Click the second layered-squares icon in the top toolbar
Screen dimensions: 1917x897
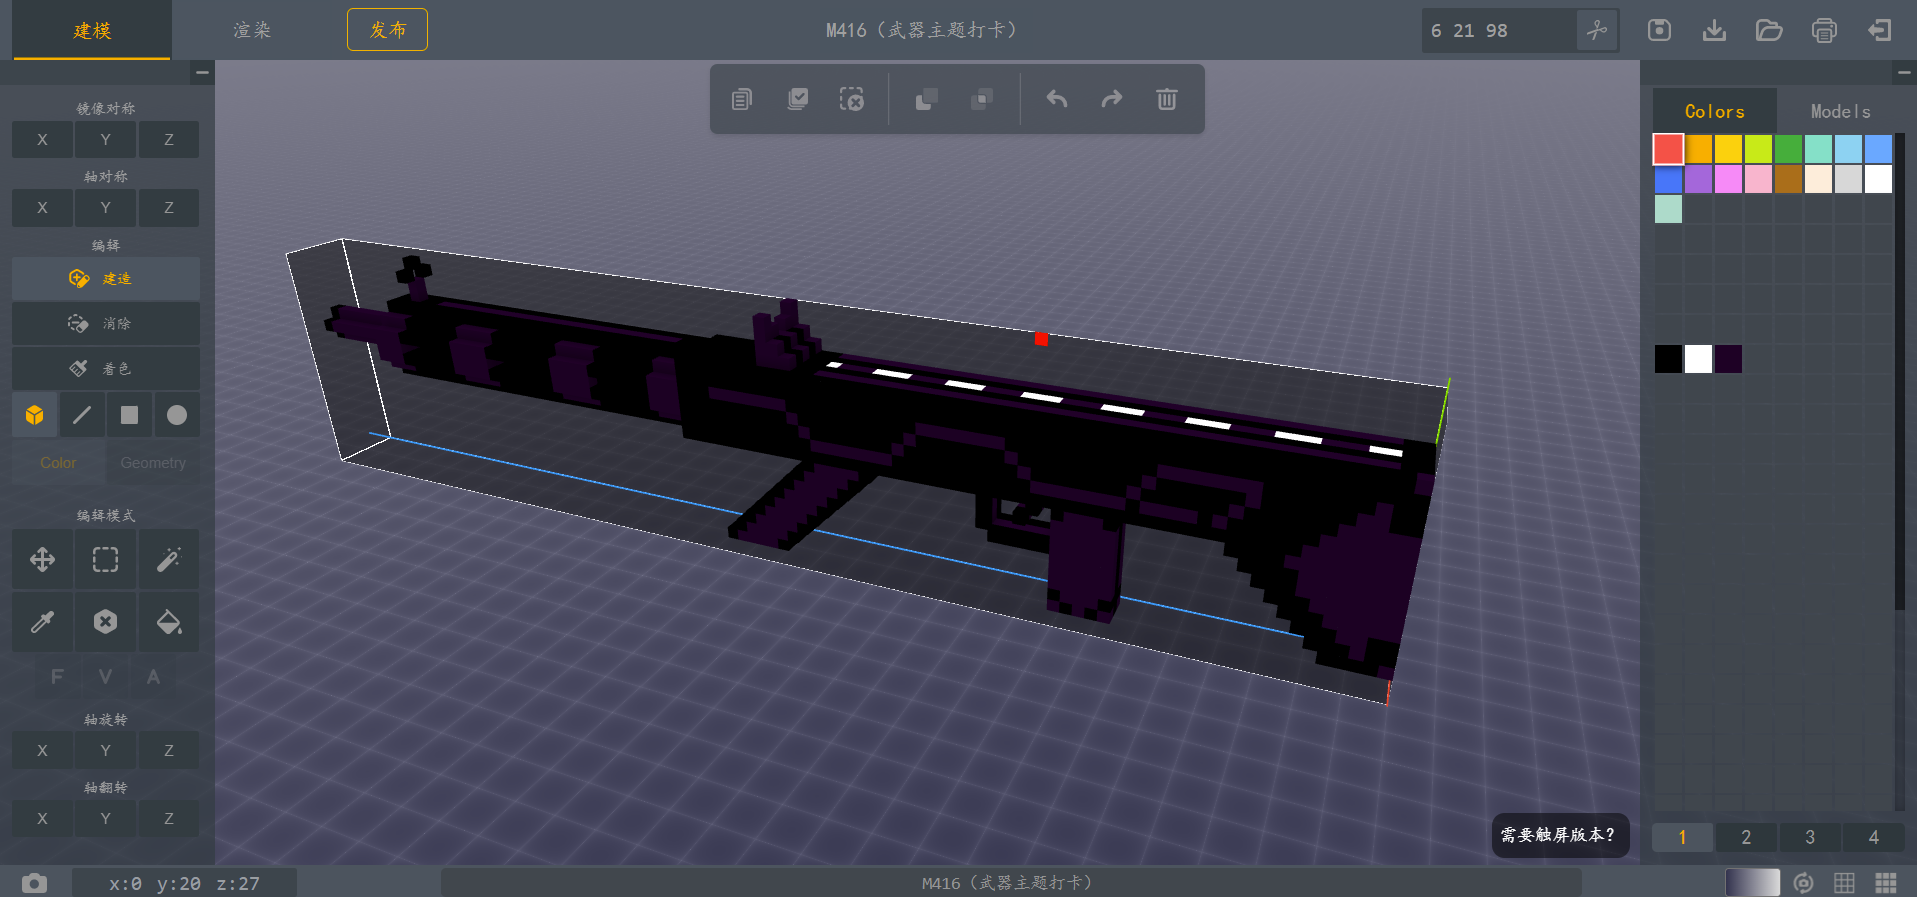click(982, 99)
